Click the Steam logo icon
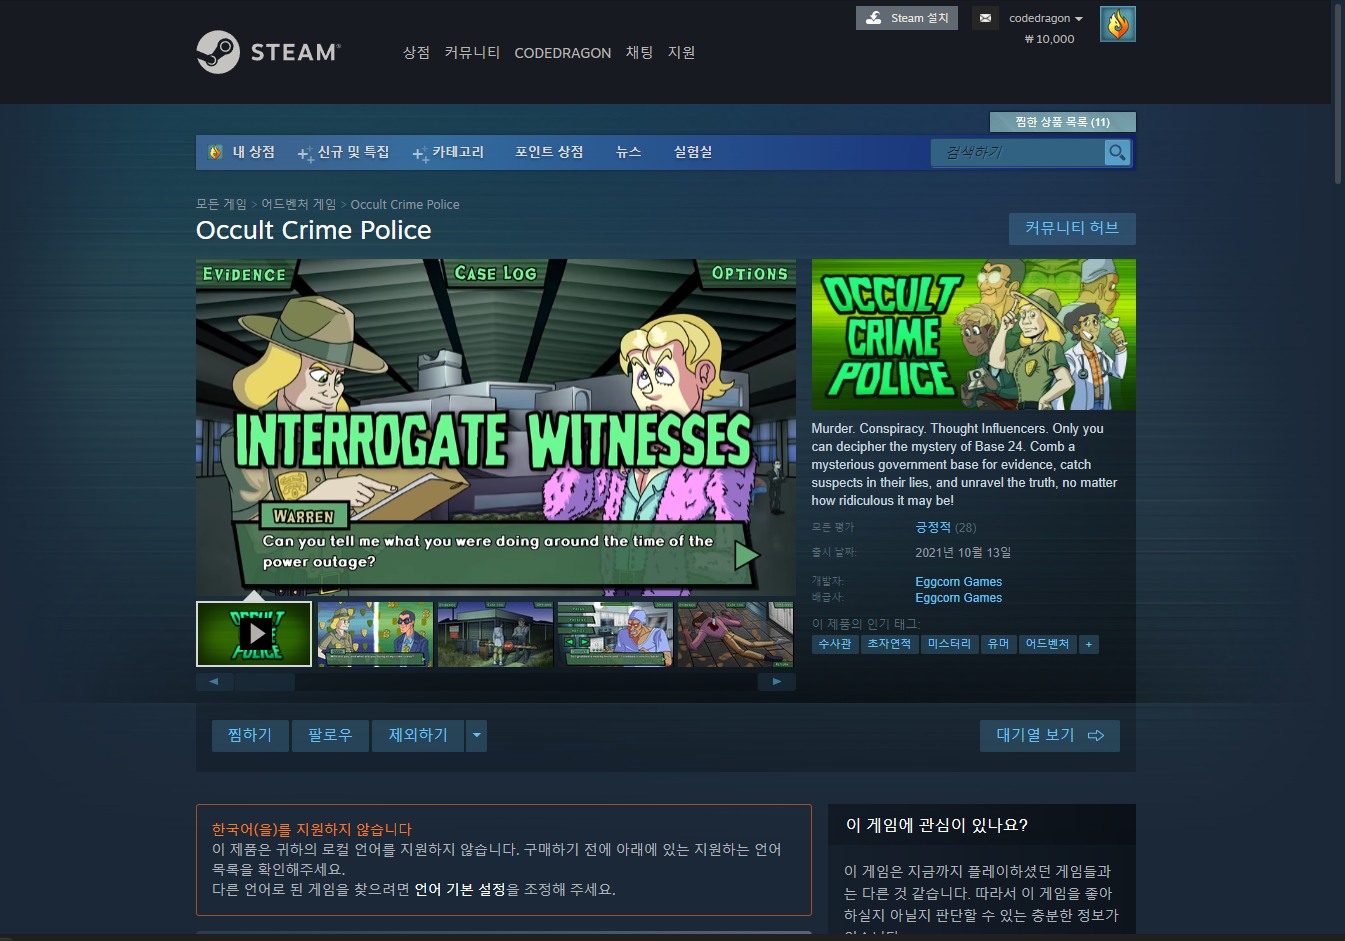Screen dimensions: 1345x941 click(218, 52)
